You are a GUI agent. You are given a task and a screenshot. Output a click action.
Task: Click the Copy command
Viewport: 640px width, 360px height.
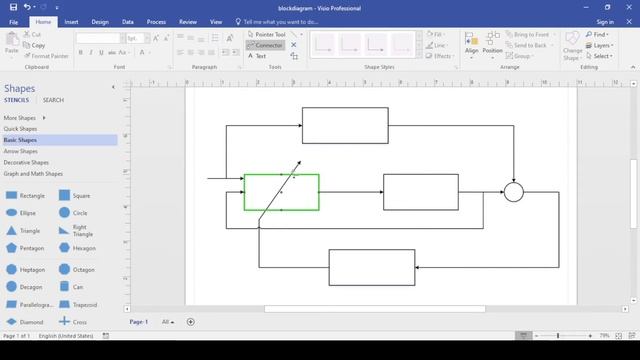(x=34, y=45)
